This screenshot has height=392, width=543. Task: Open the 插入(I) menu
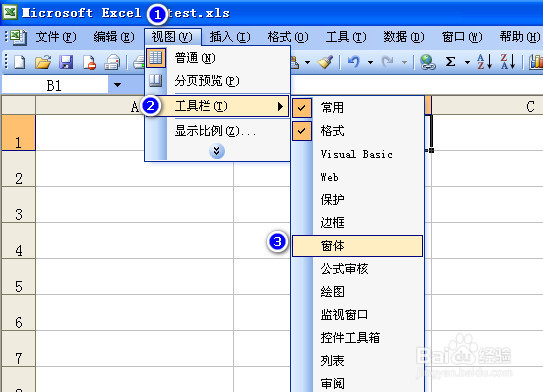coord(230,37)
